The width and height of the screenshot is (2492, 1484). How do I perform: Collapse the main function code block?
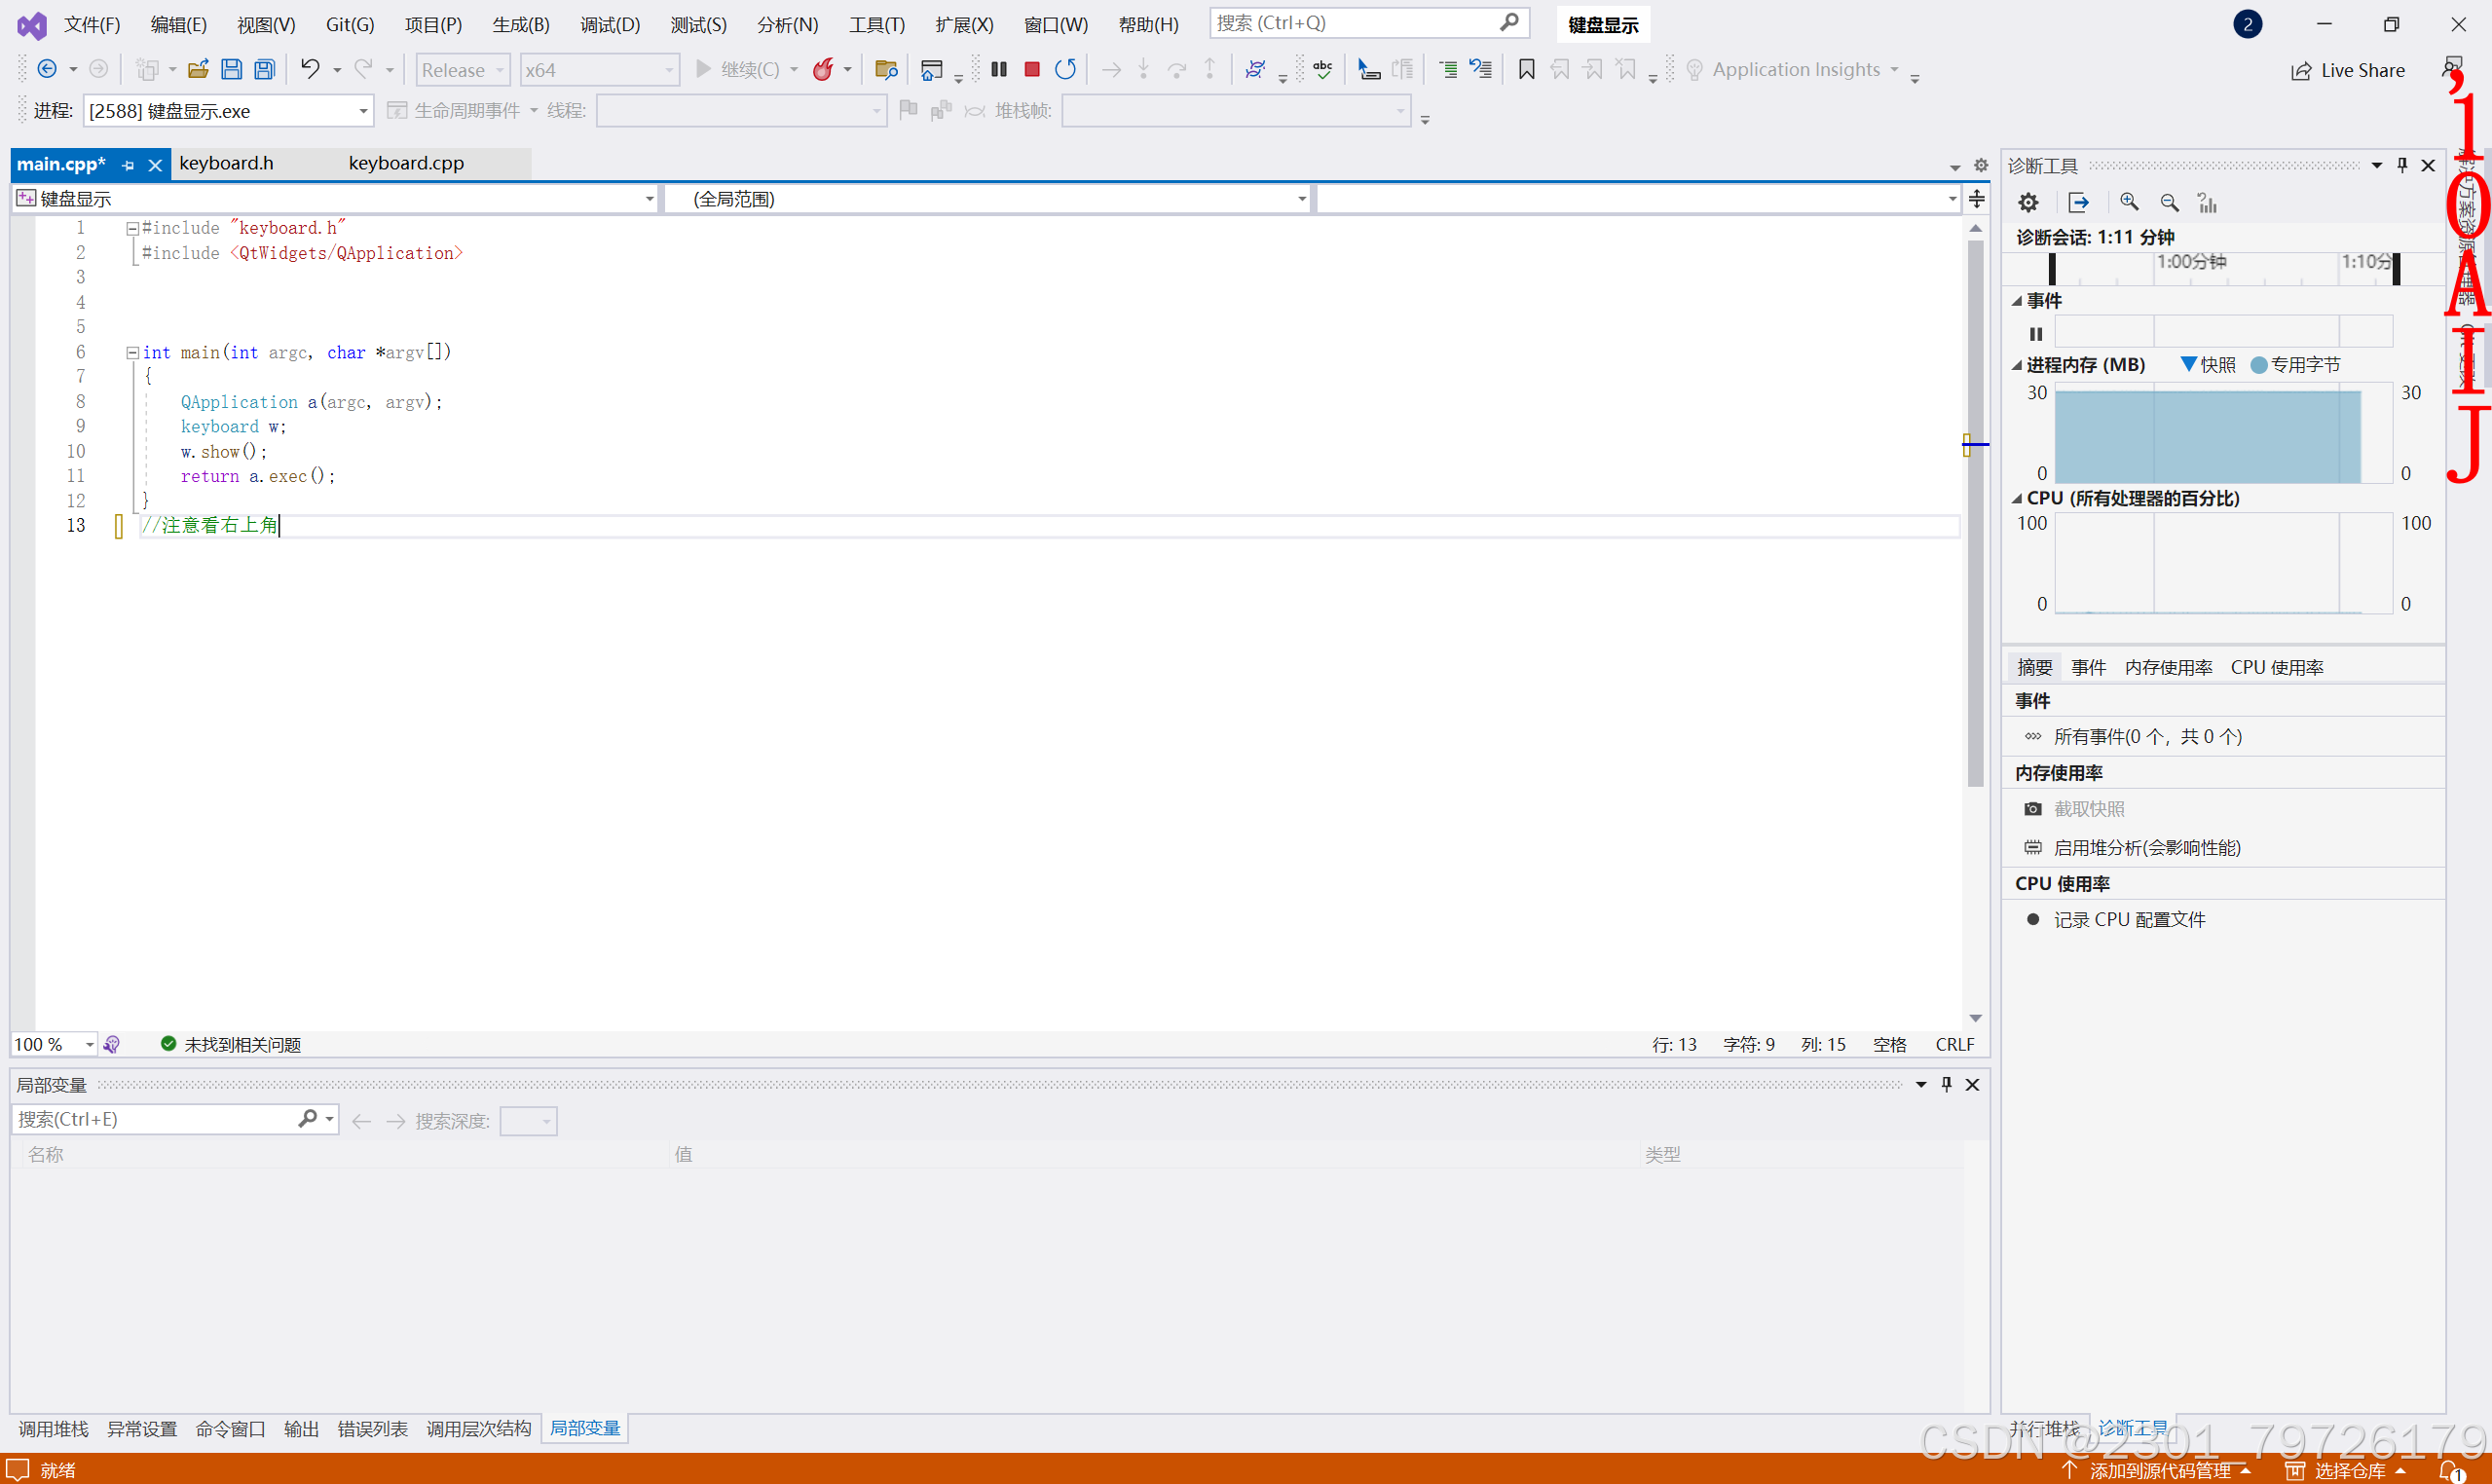click(132, 353)
